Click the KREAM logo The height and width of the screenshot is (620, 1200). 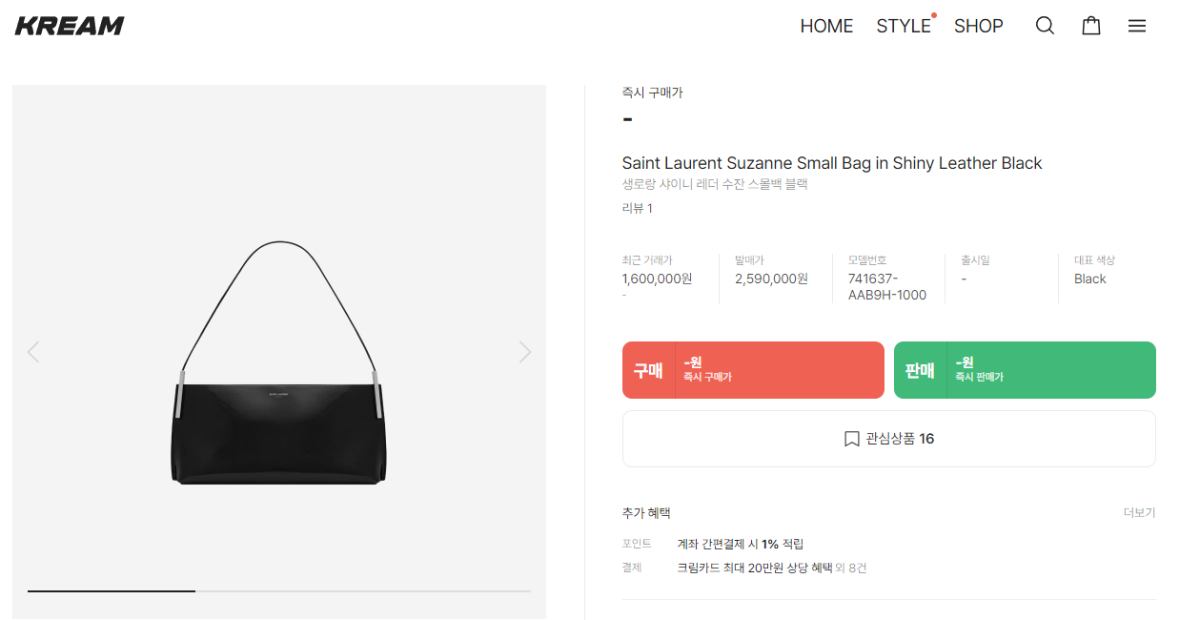pos(70,26)
